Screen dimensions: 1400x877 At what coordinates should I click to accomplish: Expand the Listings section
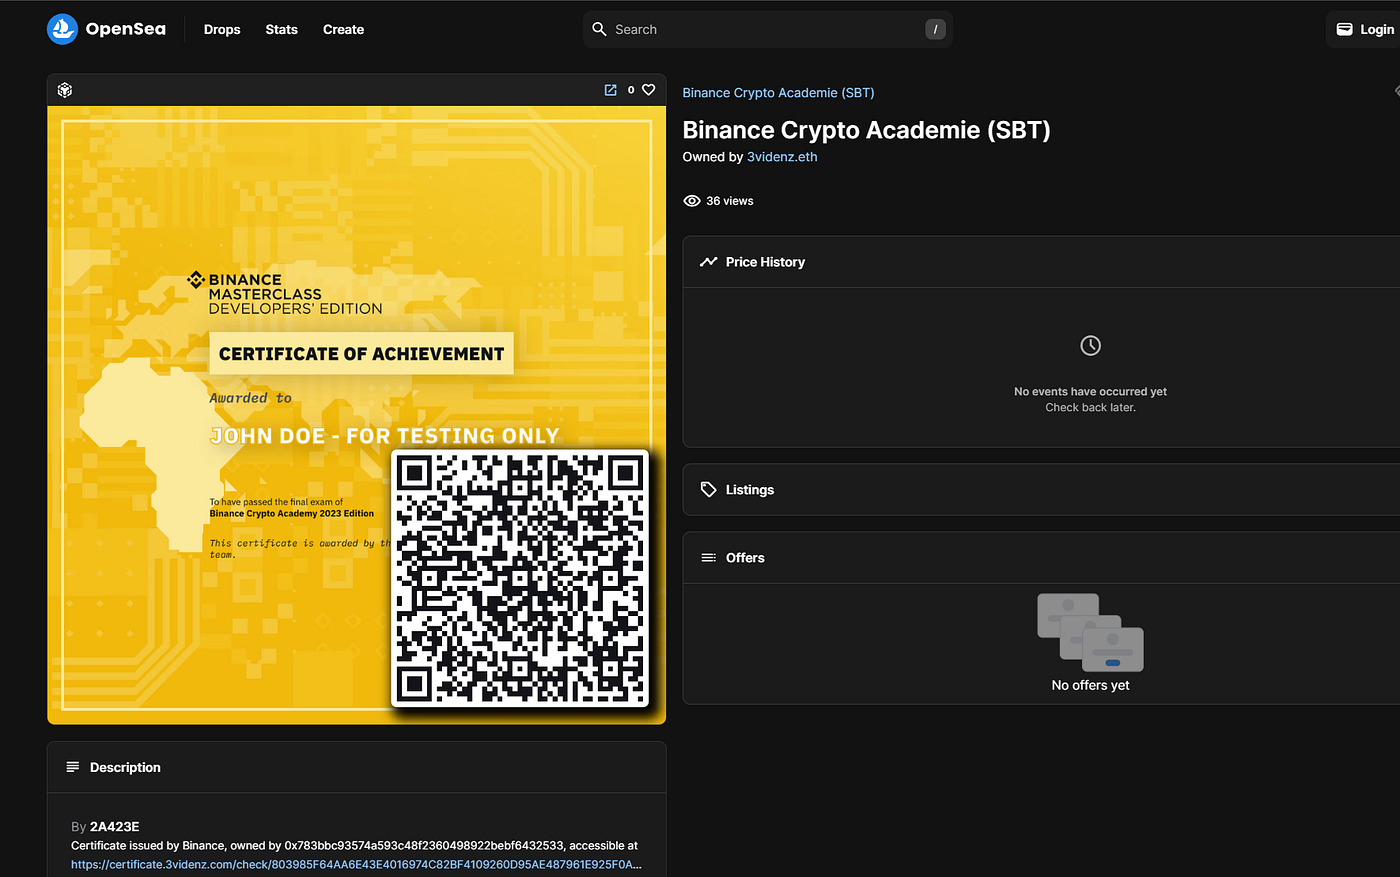pyautogui.click(x=1041, y=490)
